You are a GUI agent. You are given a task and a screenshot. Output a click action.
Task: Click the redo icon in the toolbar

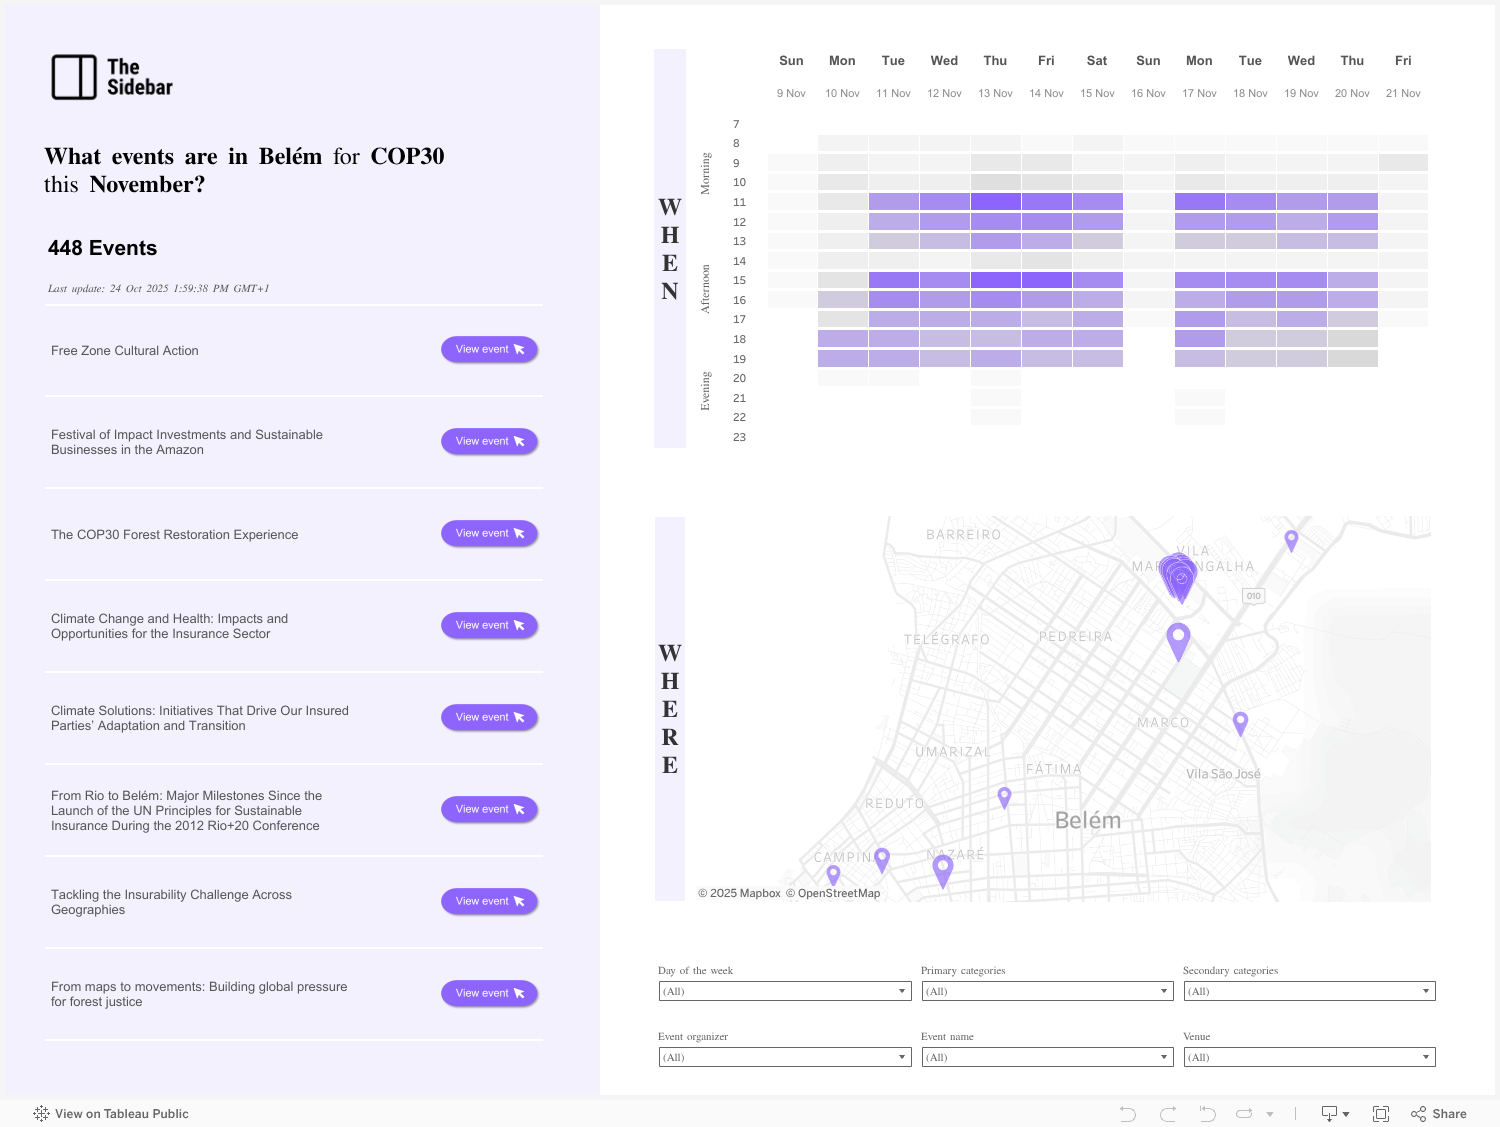[x=1167, y=1114]
